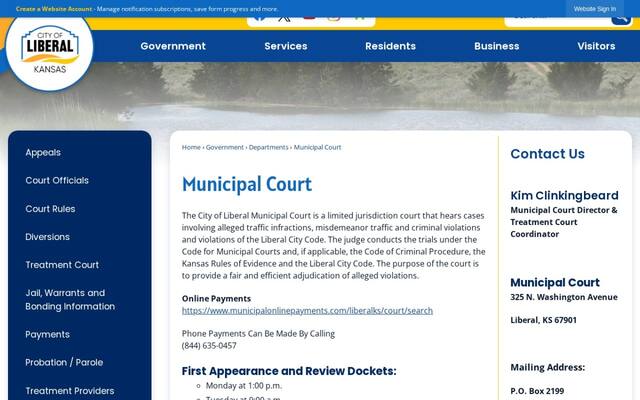Click the Departments breadcrumb link

point(269,147)
